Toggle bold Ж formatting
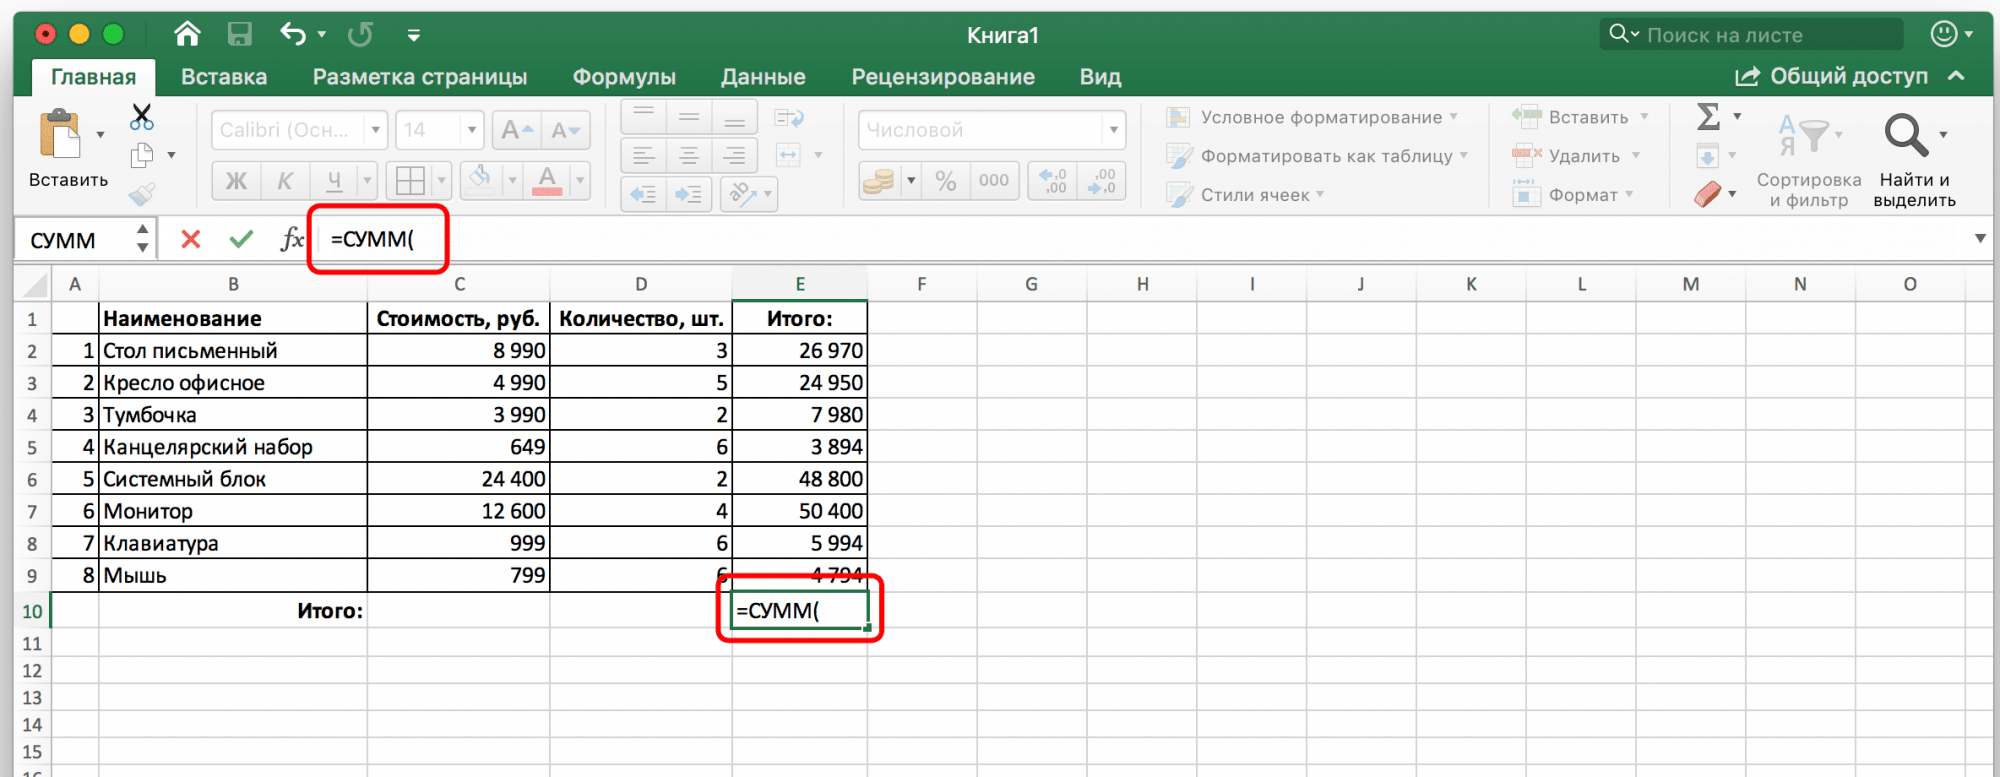 coord(236,181)
